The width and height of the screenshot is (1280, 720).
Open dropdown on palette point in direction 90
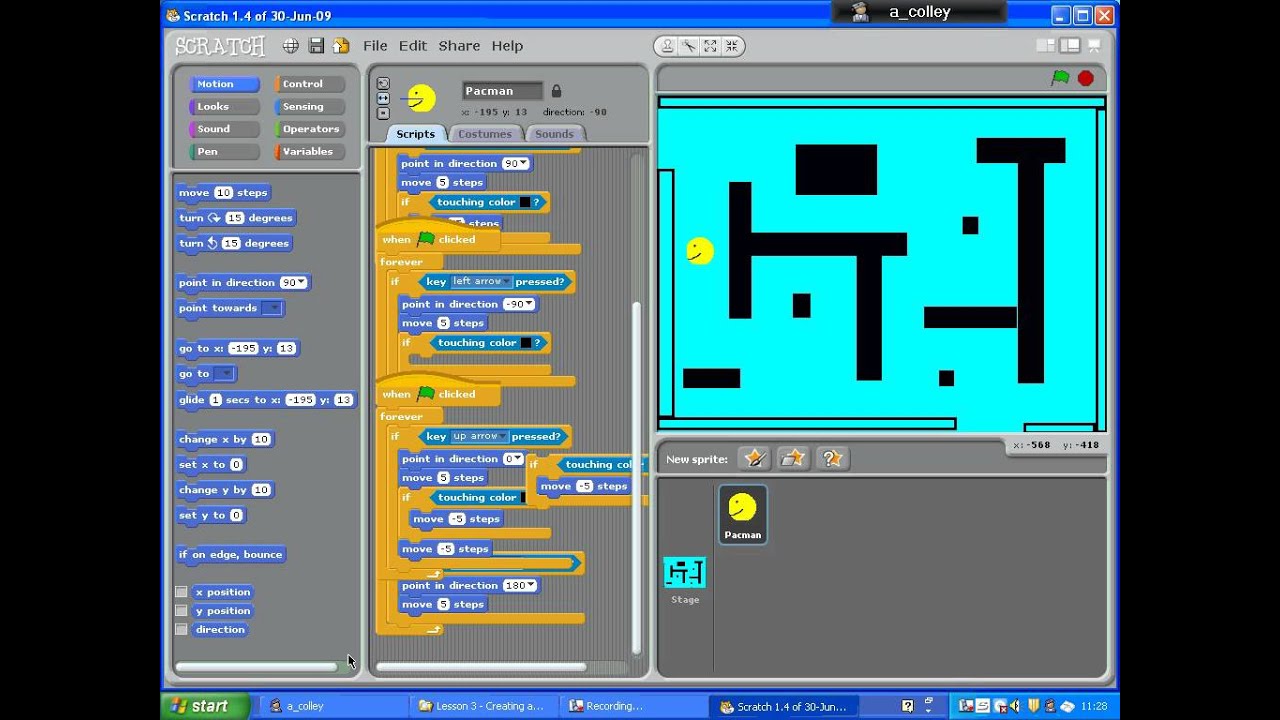pyautogui.click(x=300, y=283)
